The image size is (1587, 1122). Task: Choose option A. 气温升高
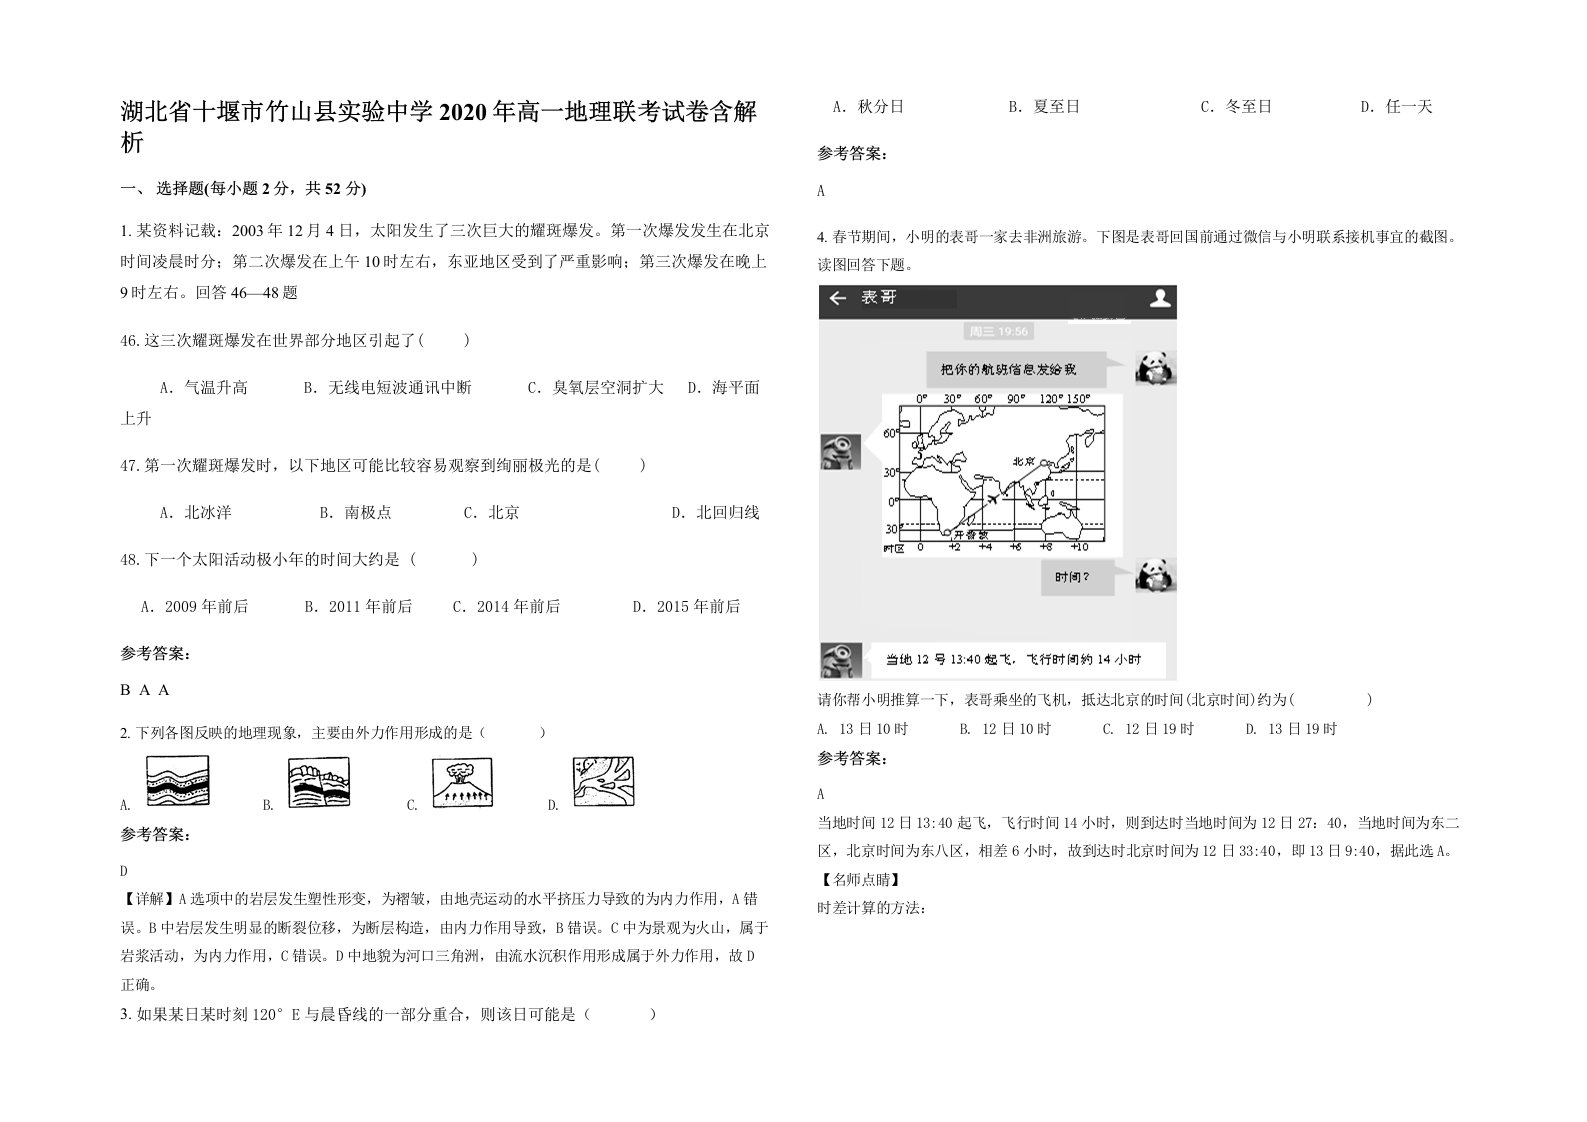pyautogui.click(x=204, y=387)
